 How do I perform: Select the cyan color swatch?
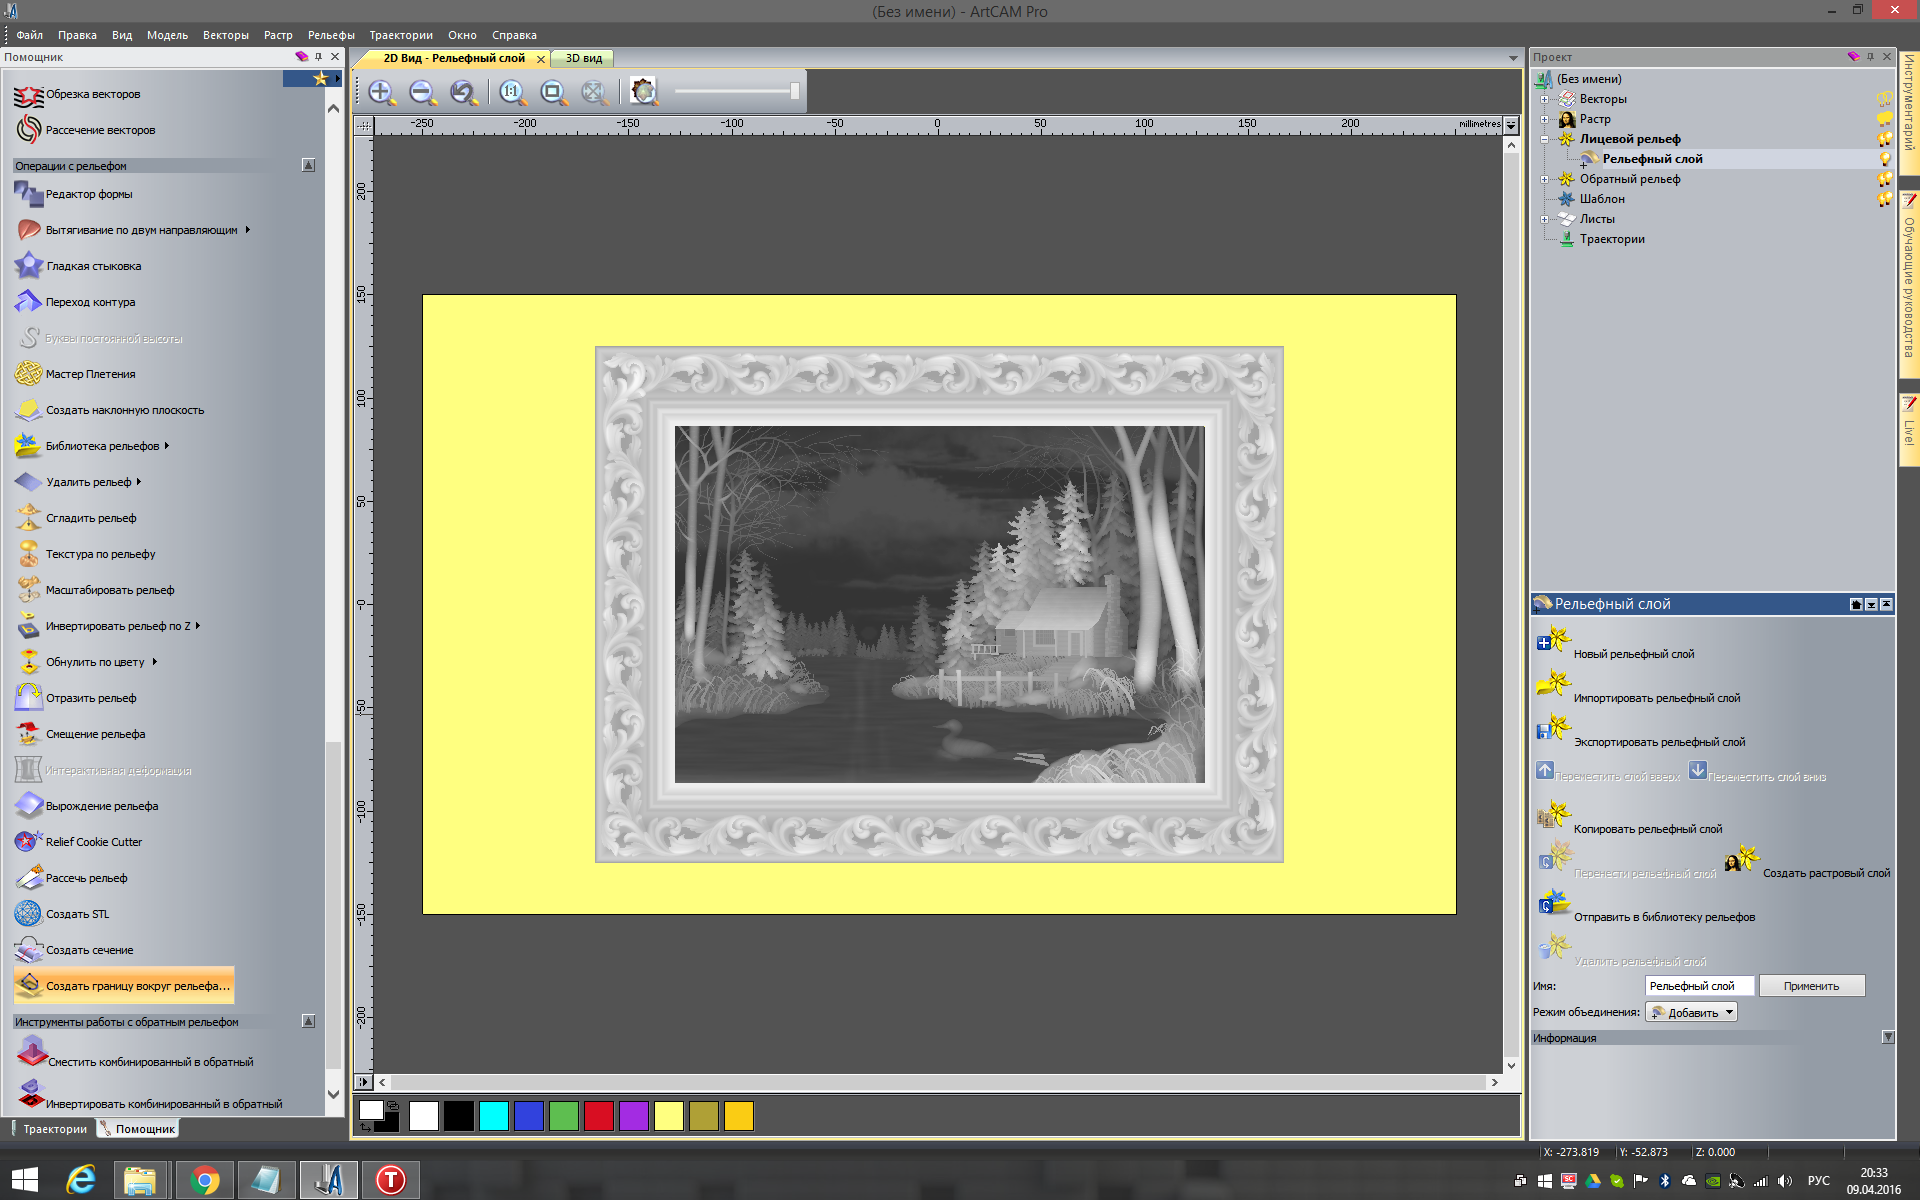[x=493, y=1116]
